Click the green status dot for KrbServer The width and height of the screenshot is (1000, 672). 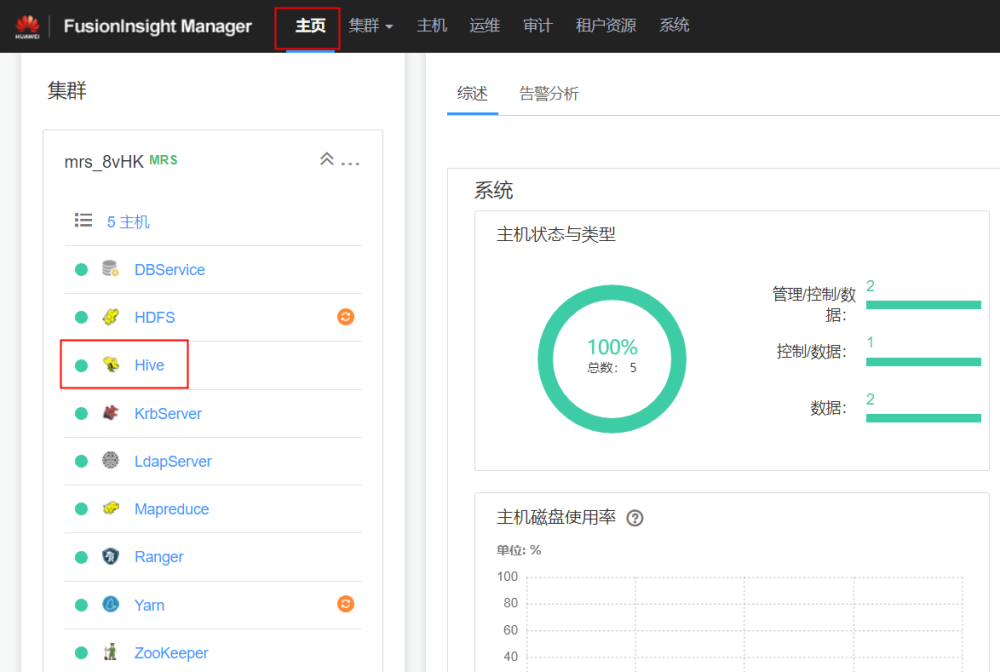[x=81, y=413]
